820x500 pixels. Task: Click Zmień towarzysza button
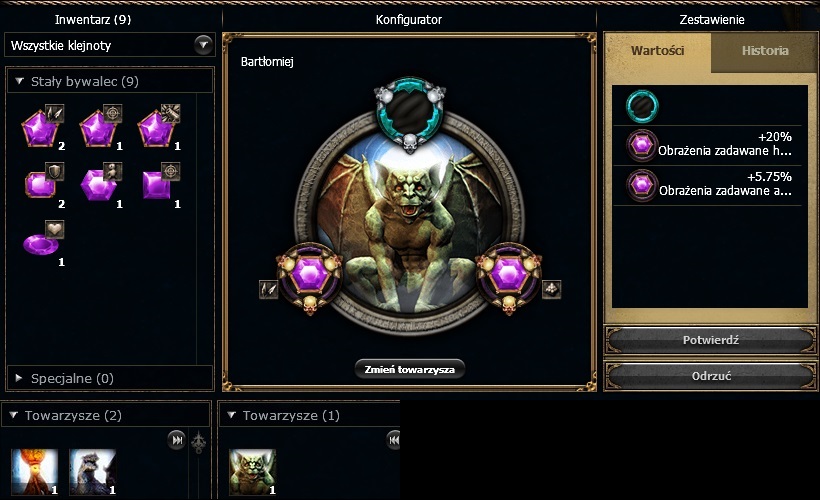tap(409, 369)
